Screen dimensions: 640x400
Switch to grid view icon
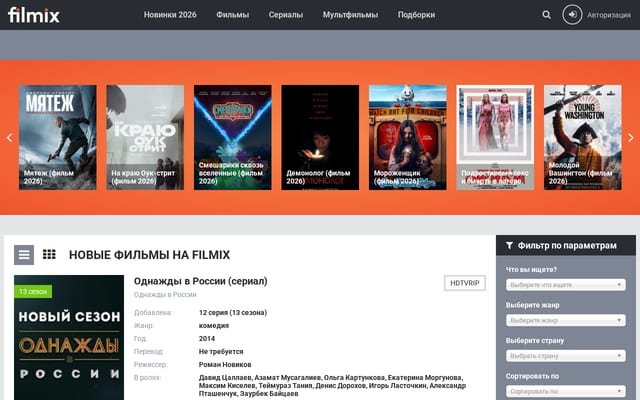49,254
